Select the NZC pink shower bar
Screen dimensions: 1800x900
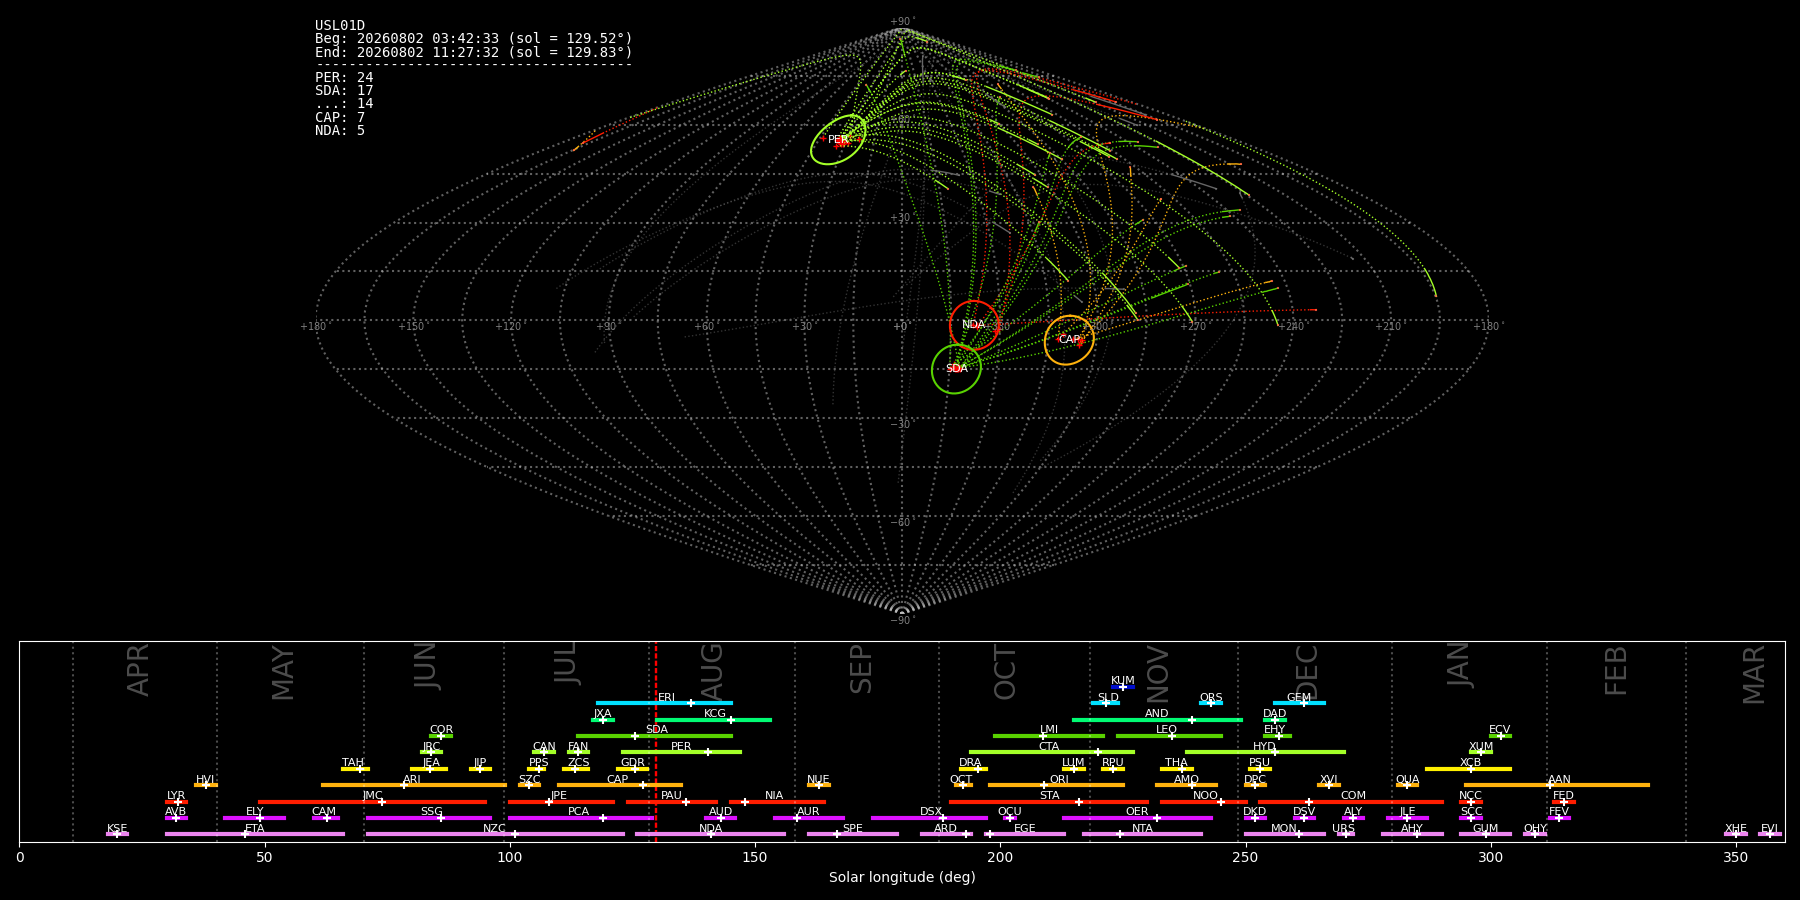coord(495,834)
